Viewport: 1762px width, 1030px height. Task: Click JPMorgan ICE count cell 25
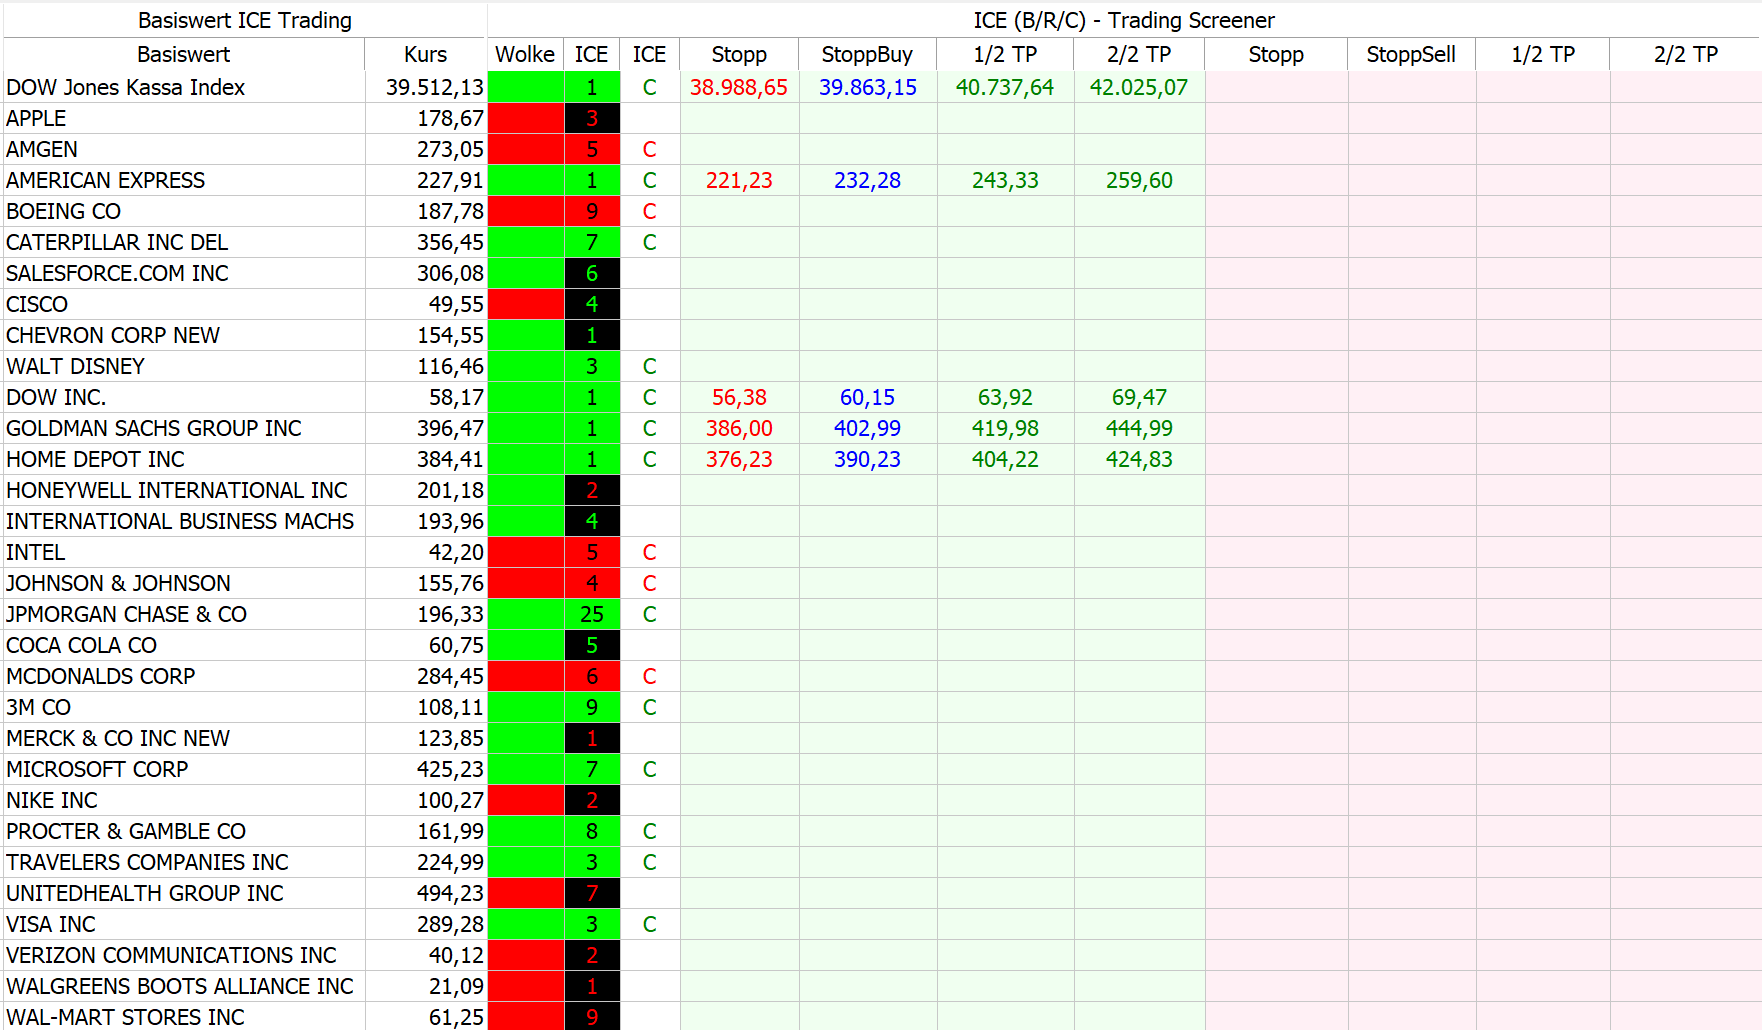coord(592,614)
